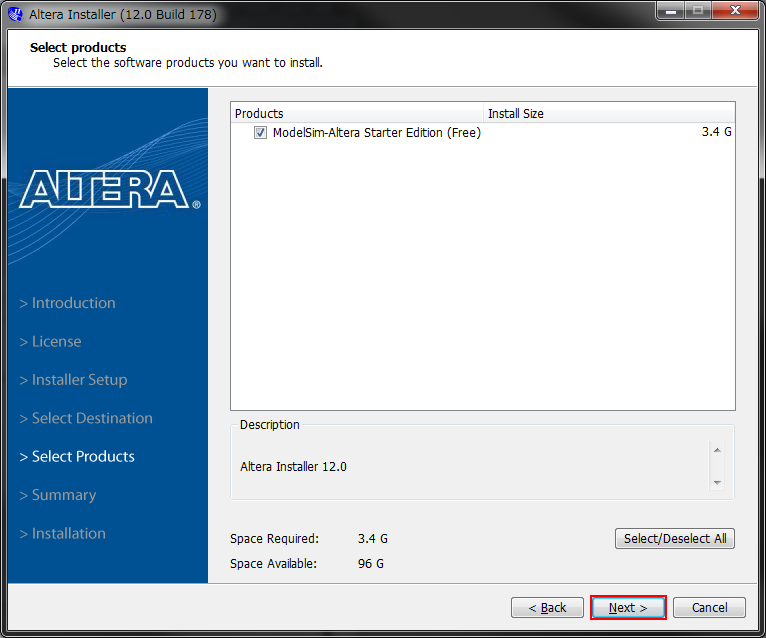Click the Altera logo in the sidebar
The image size is (766, 638).
tap(110, 189)
